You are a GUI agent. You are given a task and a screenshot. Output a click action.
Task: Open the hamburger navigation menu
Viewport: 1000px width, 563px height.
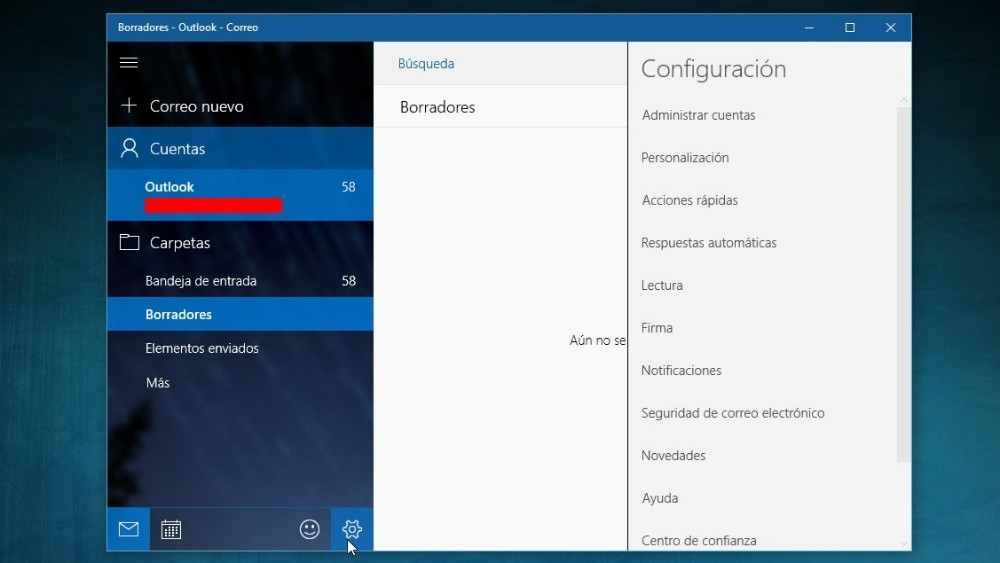pos(128,62)
